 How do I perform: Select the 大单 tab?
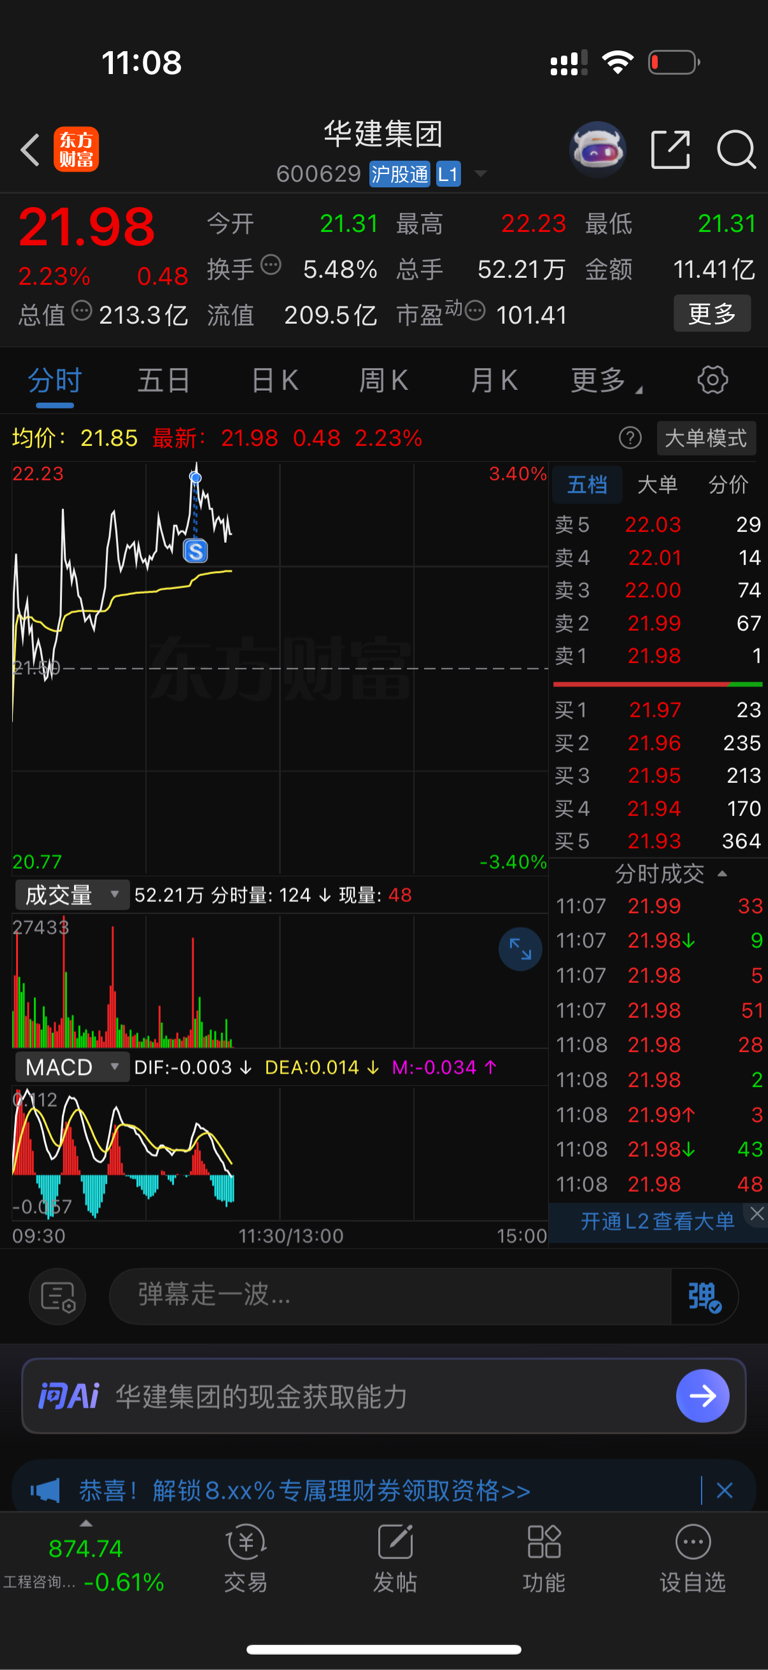pos(657,485)
